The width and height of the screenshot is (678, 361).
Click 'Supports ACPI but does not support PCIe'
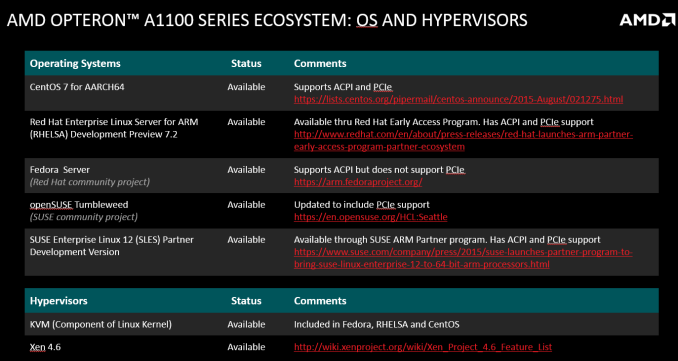point(380,170)
